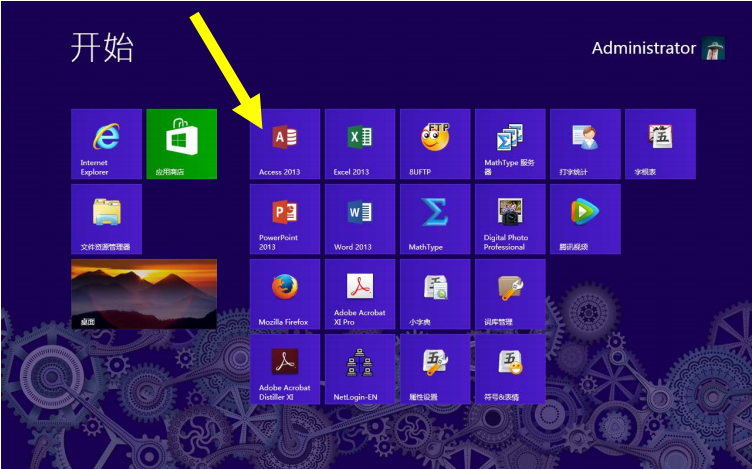Open the 小字典 dictionary tile
The width and height of the screenshot is (752, 469).
[x=435, y=294]
